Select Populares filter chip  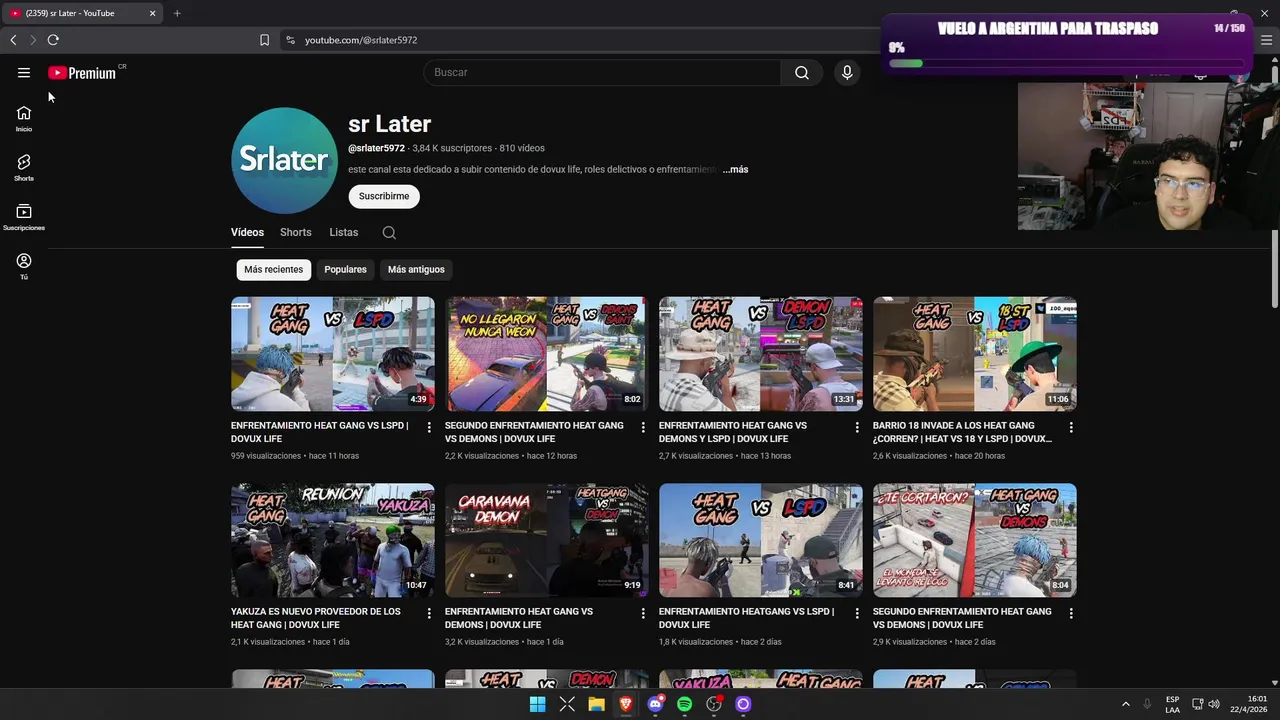(345, 269)
